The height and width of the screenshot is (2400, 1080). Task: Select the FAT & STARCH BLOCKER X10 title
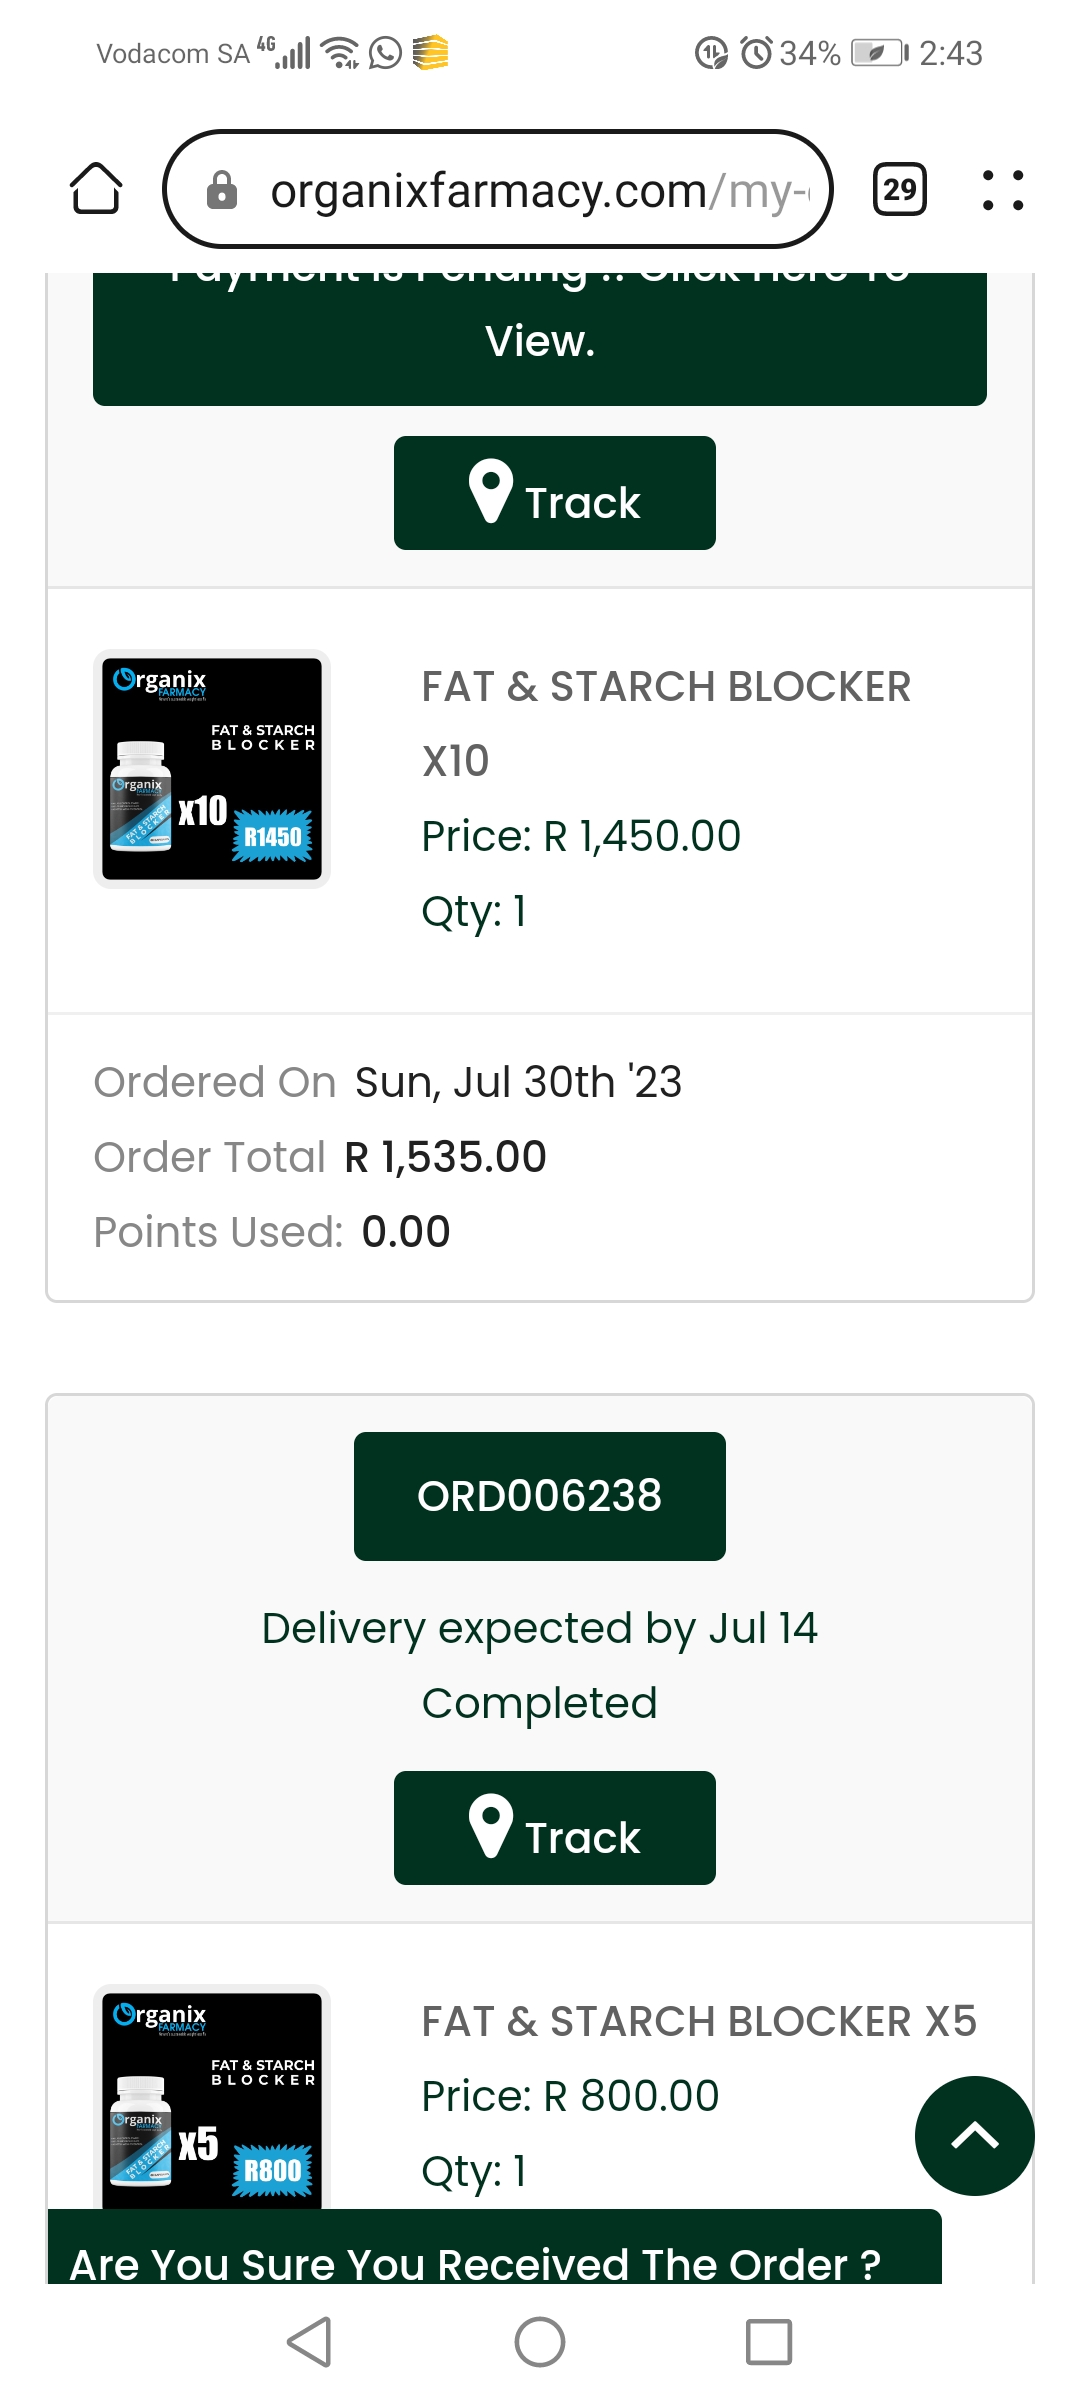[666, 724]
